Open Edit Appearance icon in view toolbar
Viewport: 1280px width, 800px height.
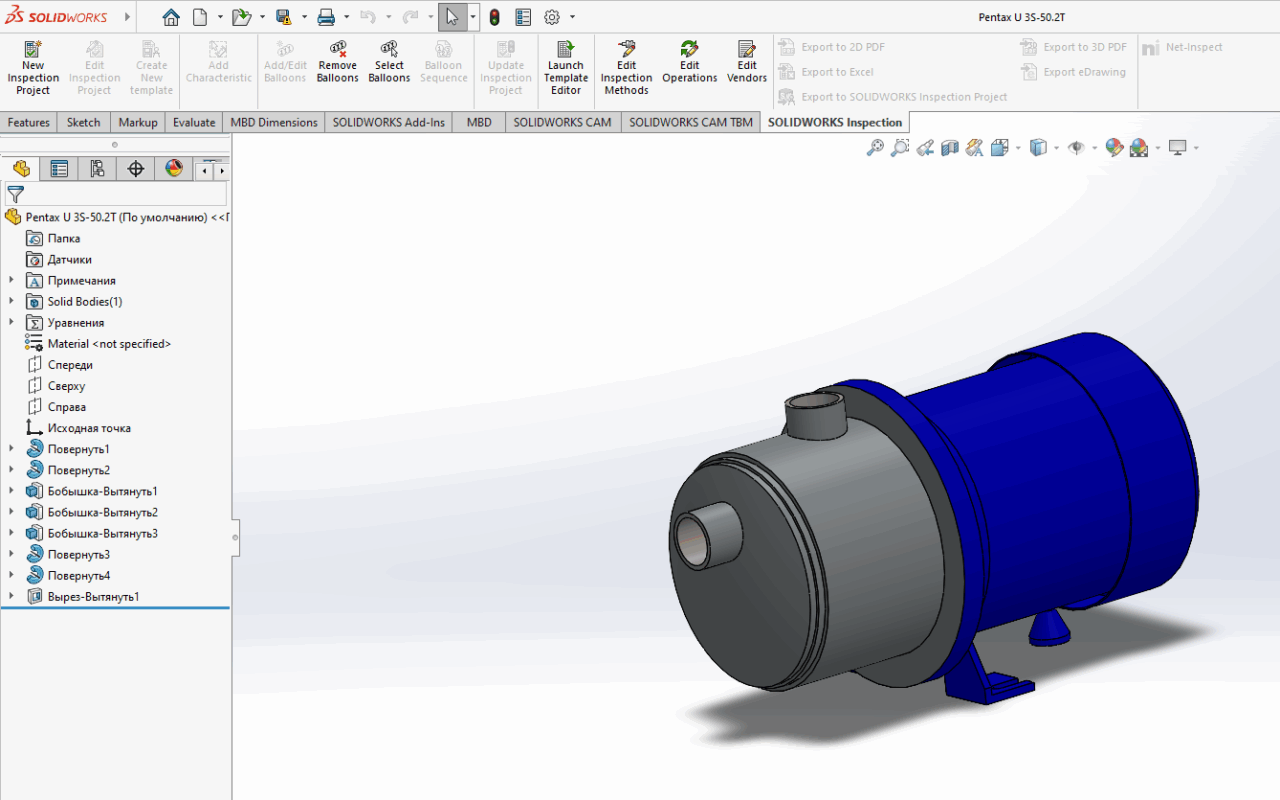coord(1112,148)
